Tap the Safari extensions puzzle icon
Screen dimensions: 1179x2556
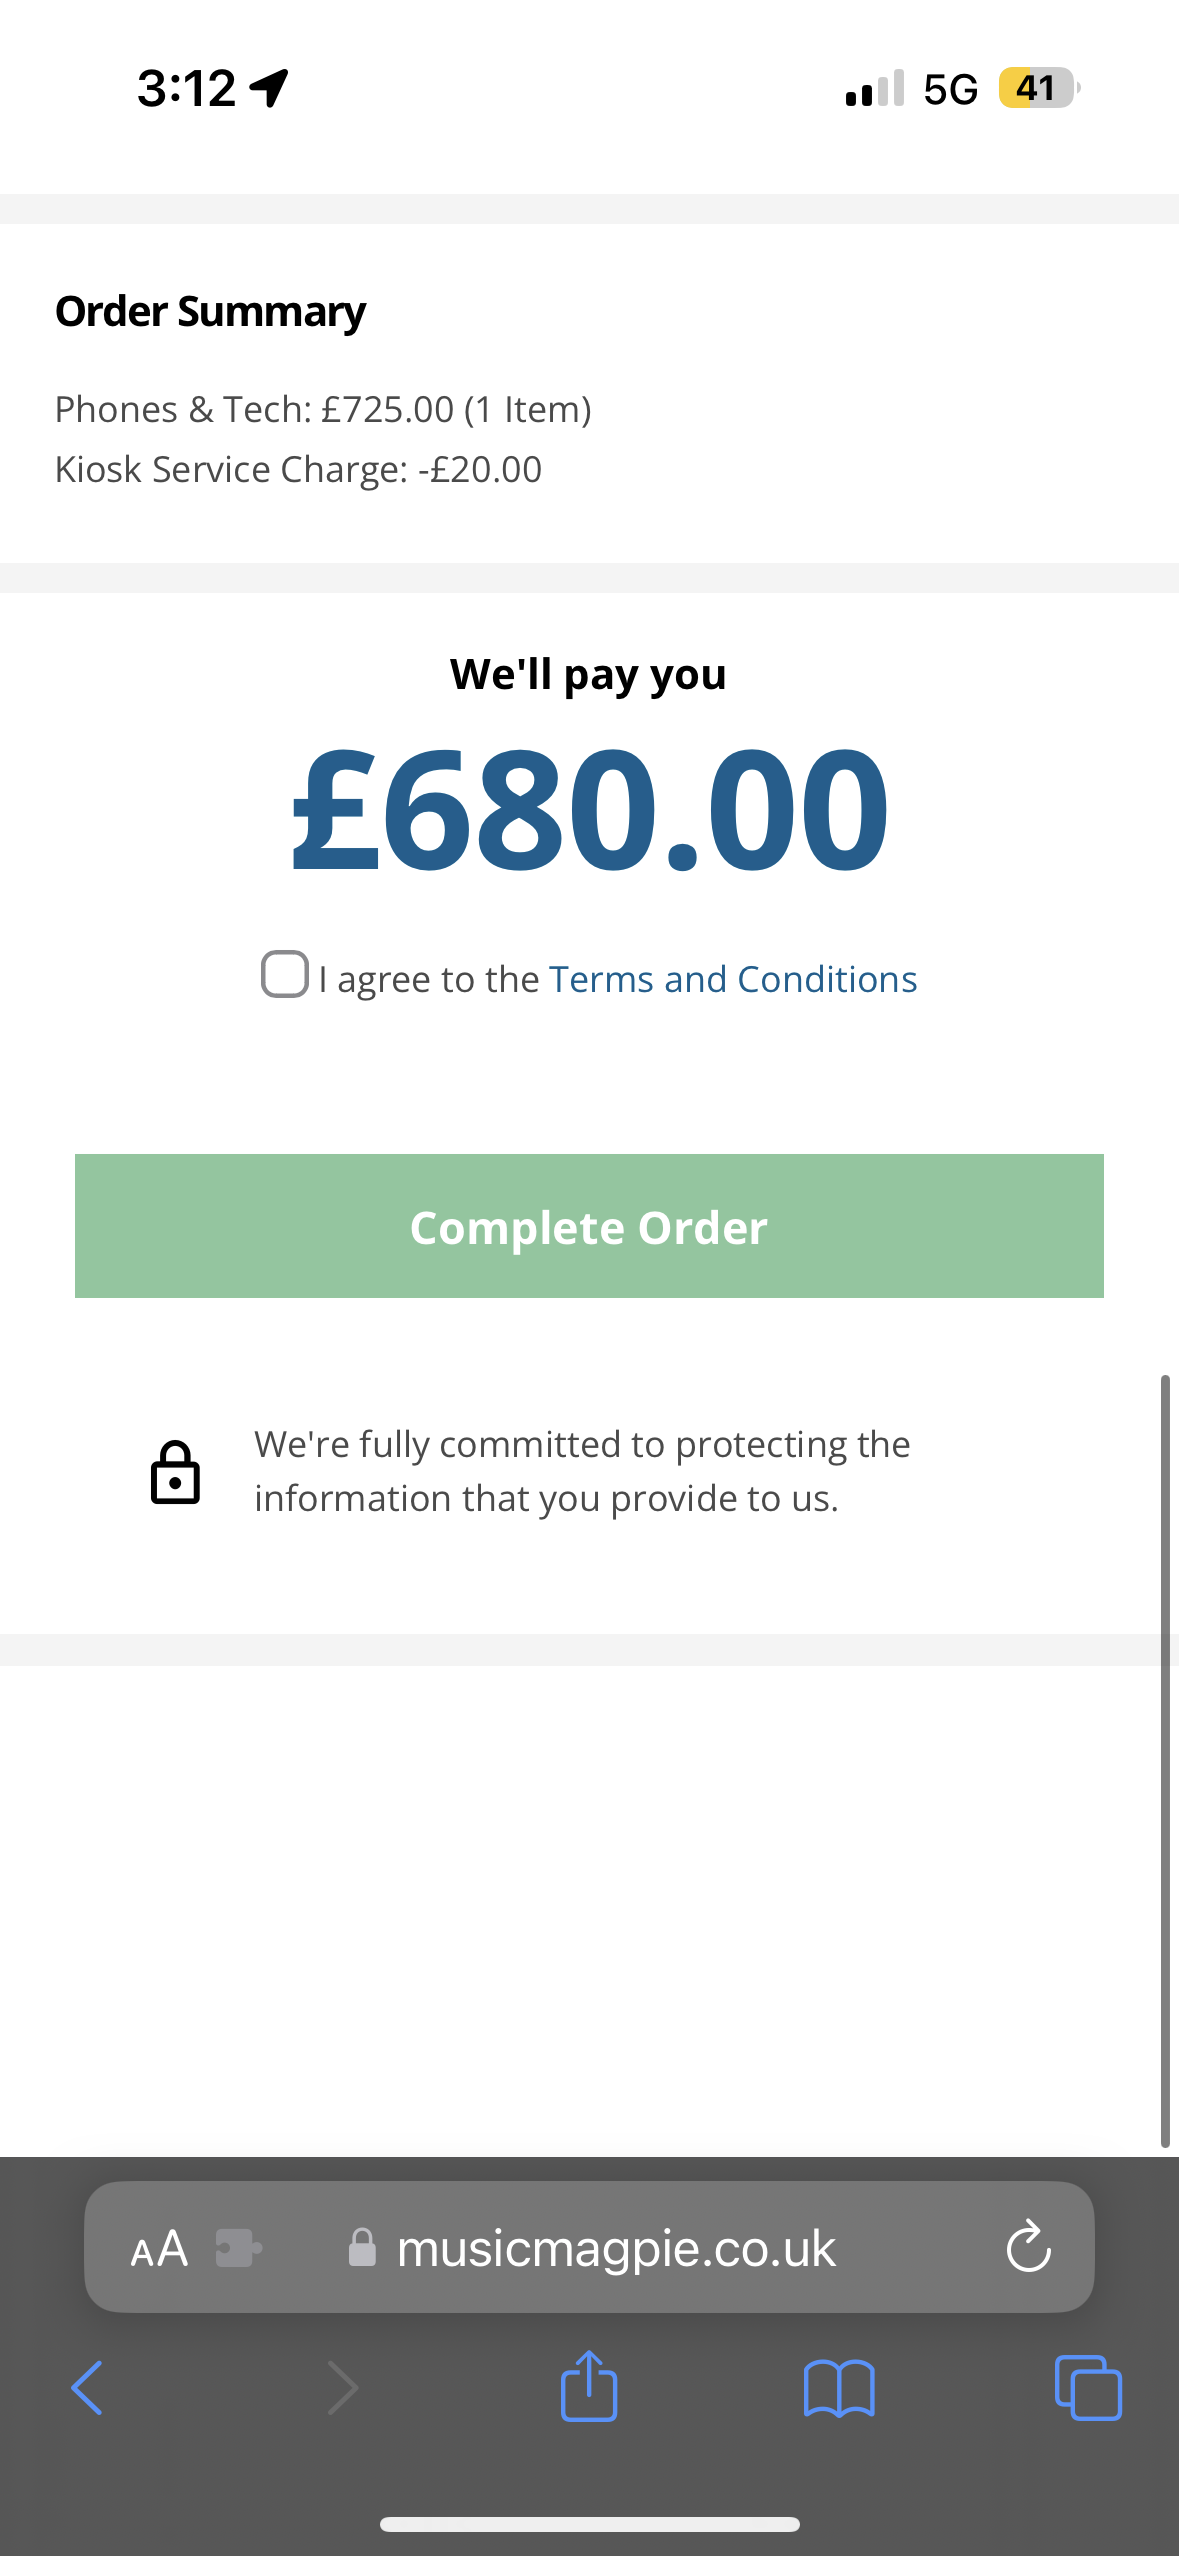pos(238,2248)
